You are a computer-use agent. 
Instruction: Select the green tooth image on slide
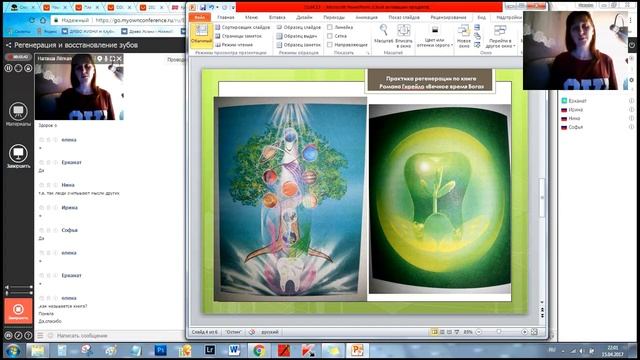coord(440,199)
